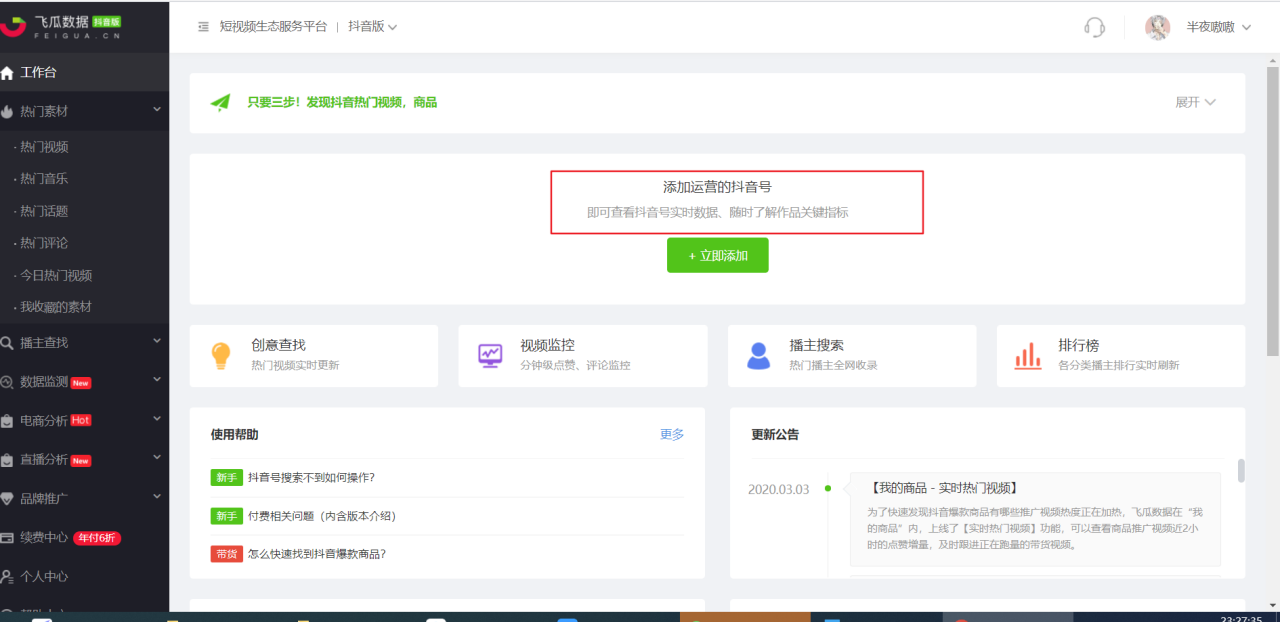Select 我收藏的素材 in sidebar
Viewport: 1280px width, 622px height.
point(55,307)
